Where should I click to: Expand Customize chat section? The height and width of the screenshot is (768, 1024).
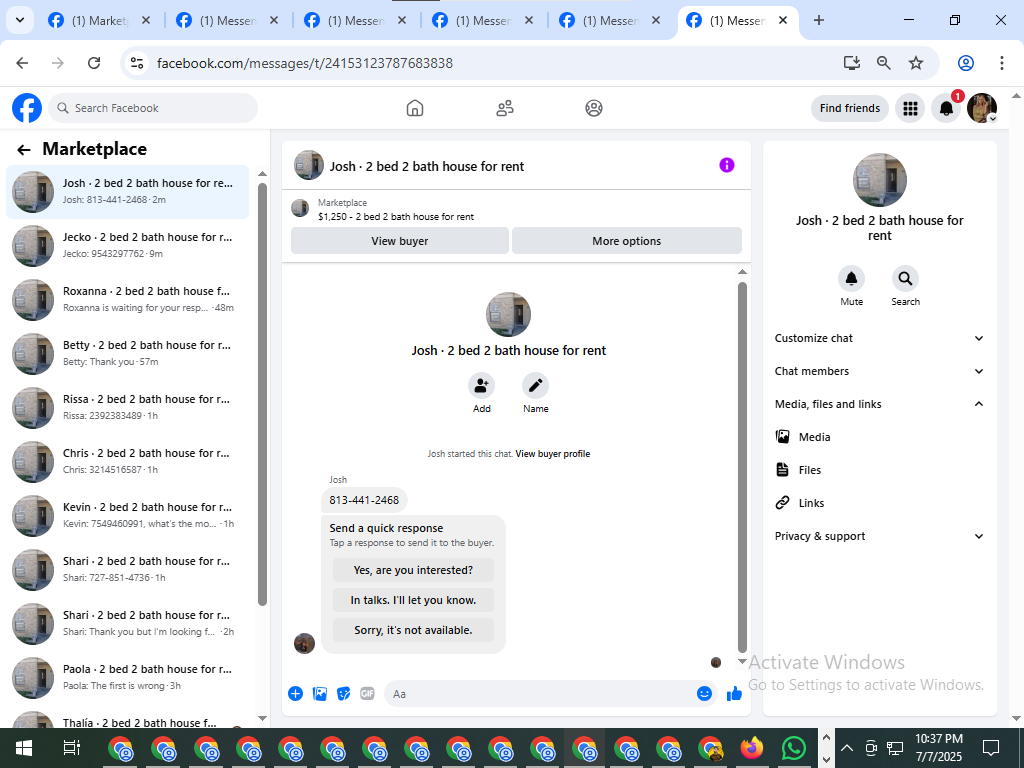(879, 338)
